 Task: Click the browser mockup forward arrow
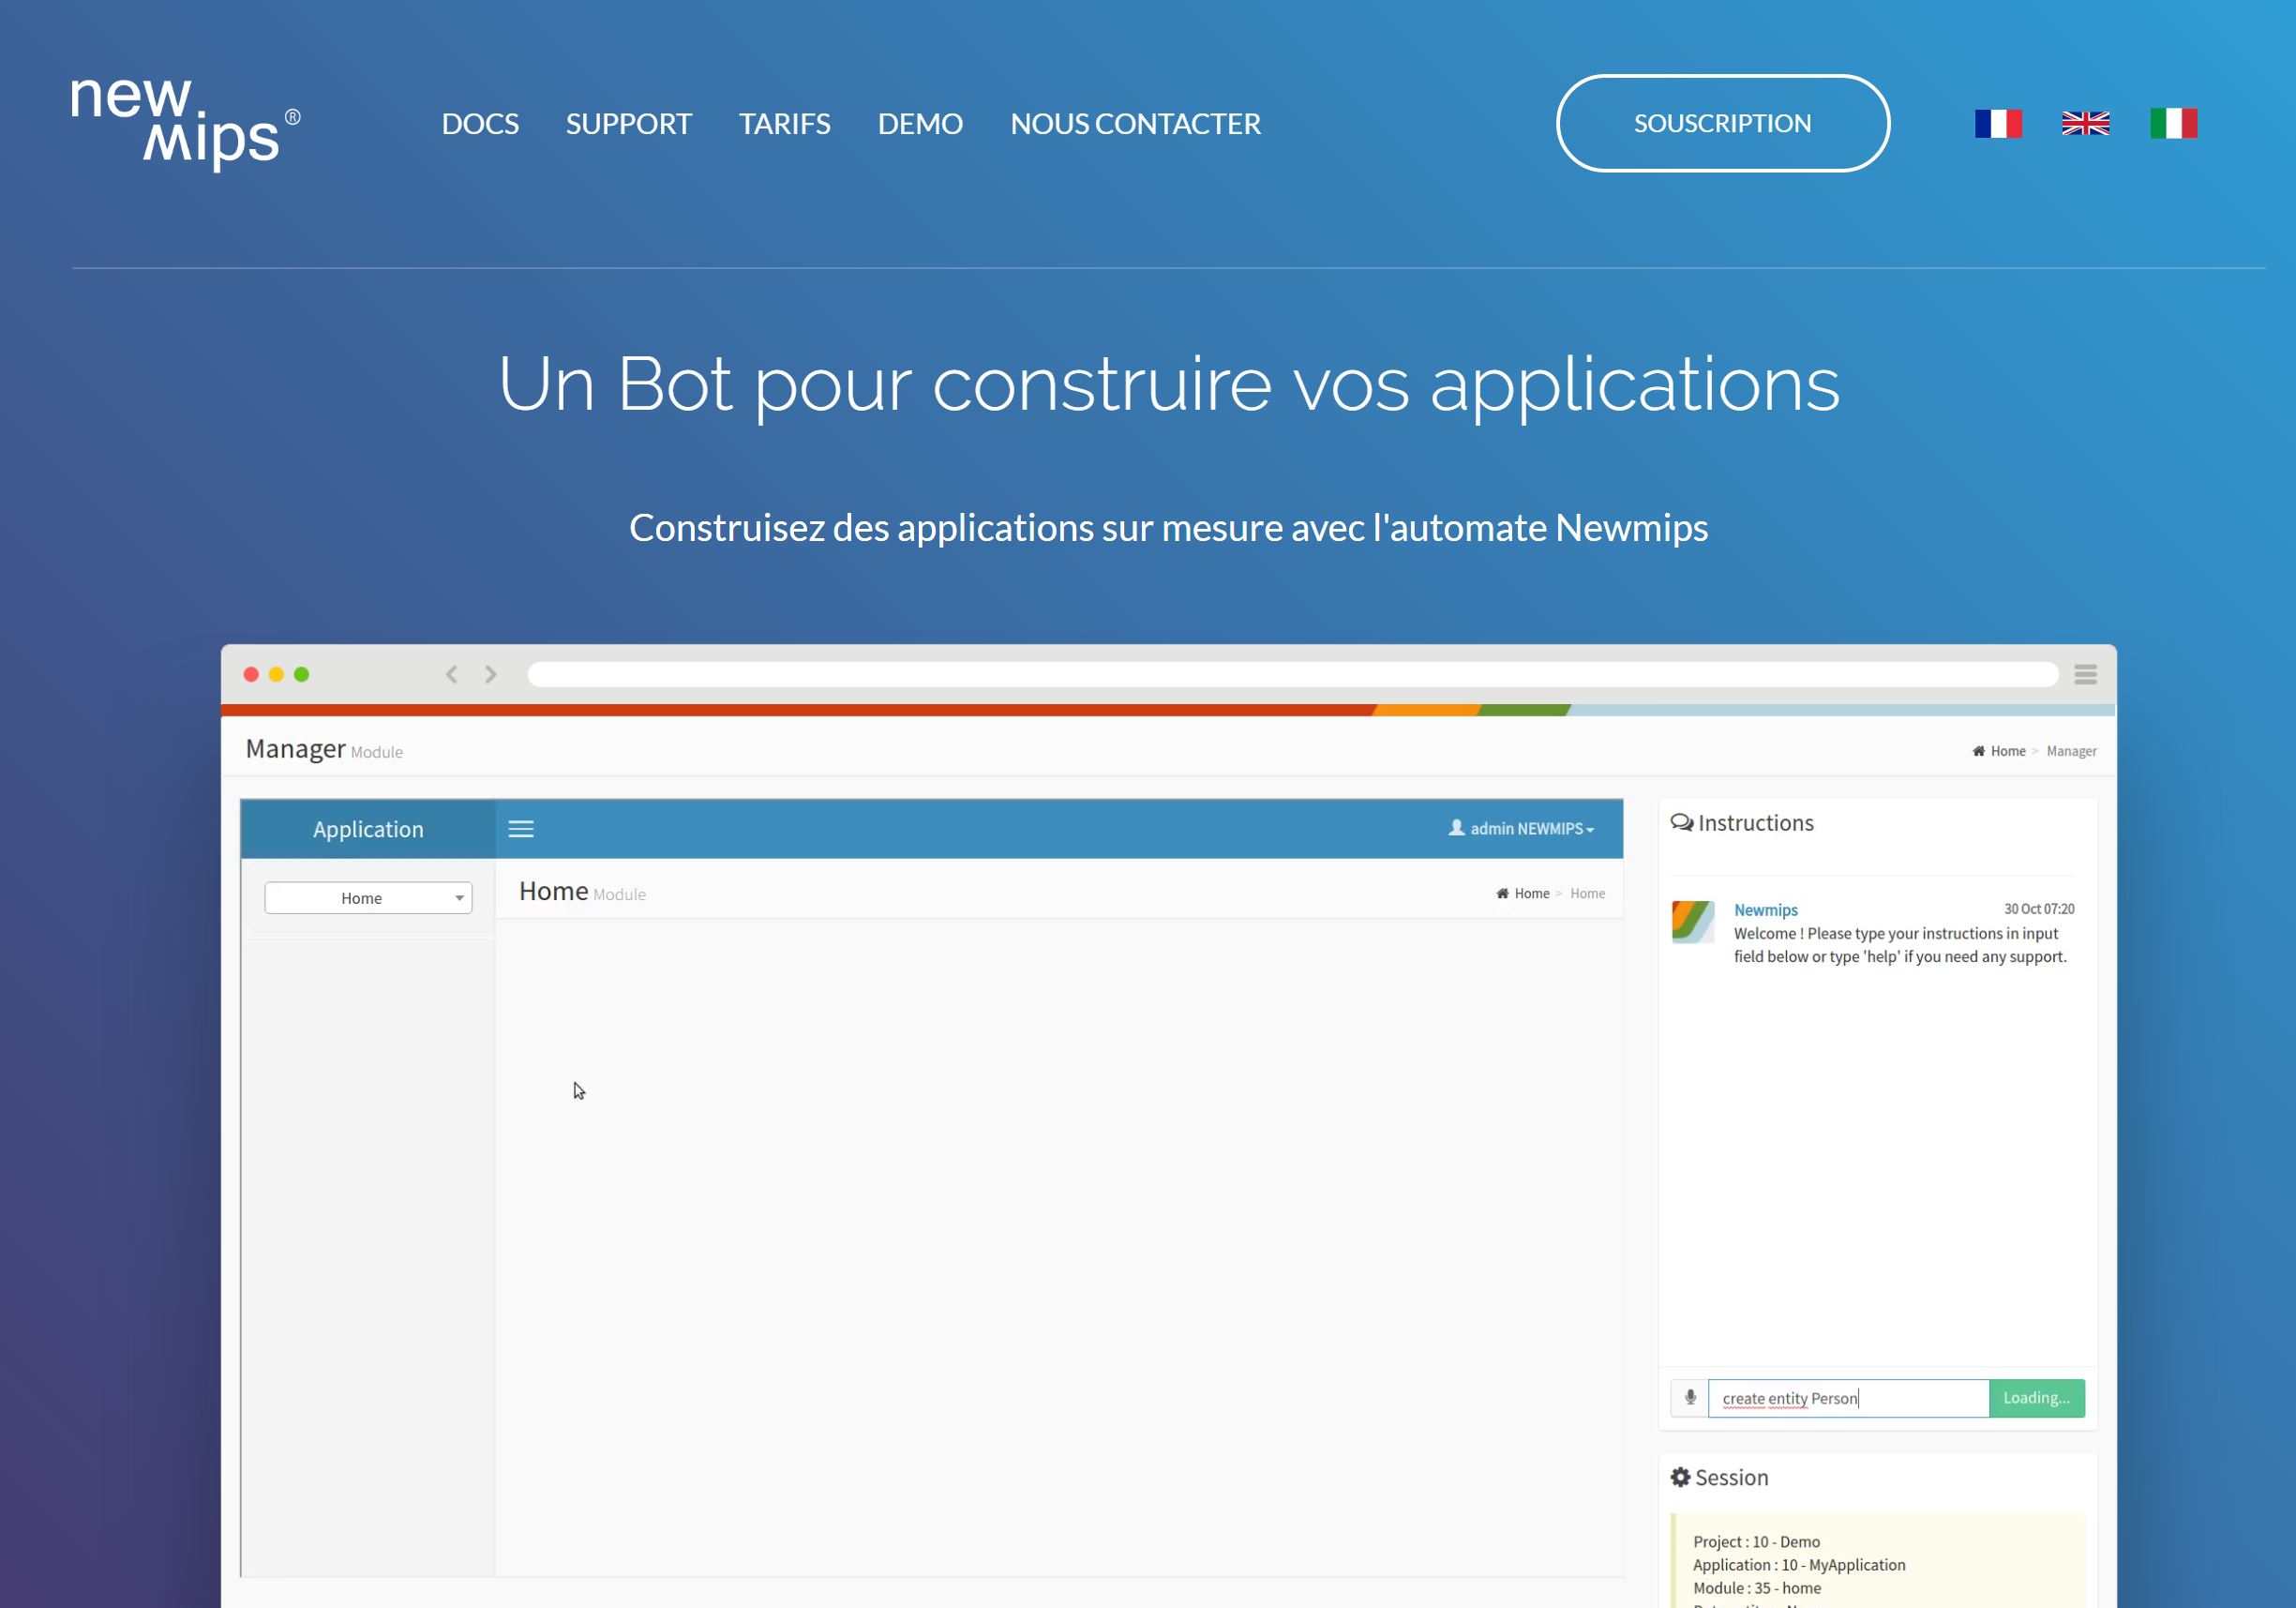pos(490,674)
